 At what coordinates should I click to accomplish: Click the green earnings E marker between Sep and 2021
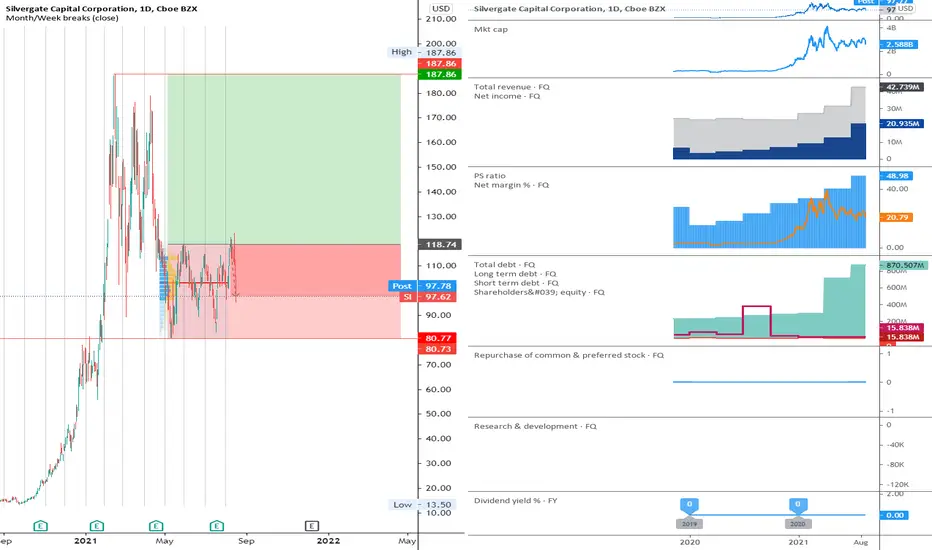tap(40, 526)
